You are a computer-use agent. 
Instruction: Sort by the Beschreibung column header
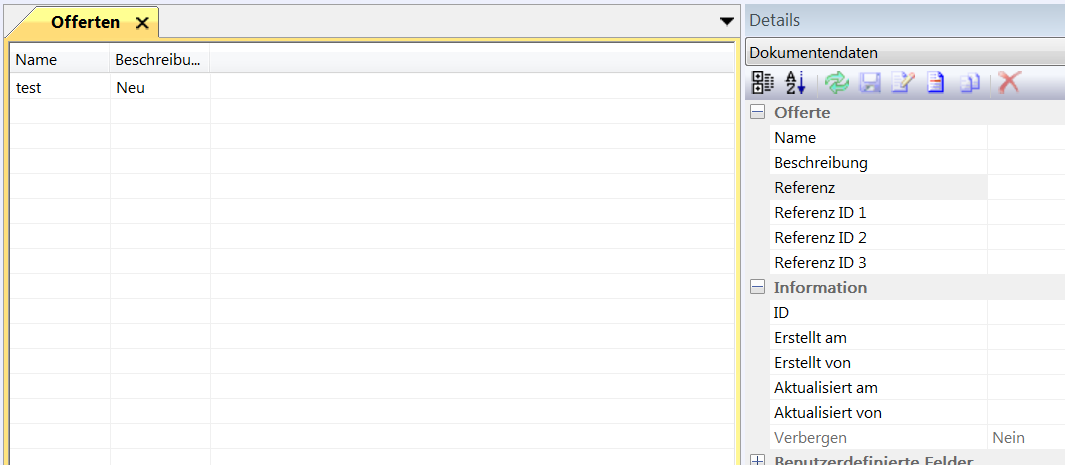[x=160, y=60]
